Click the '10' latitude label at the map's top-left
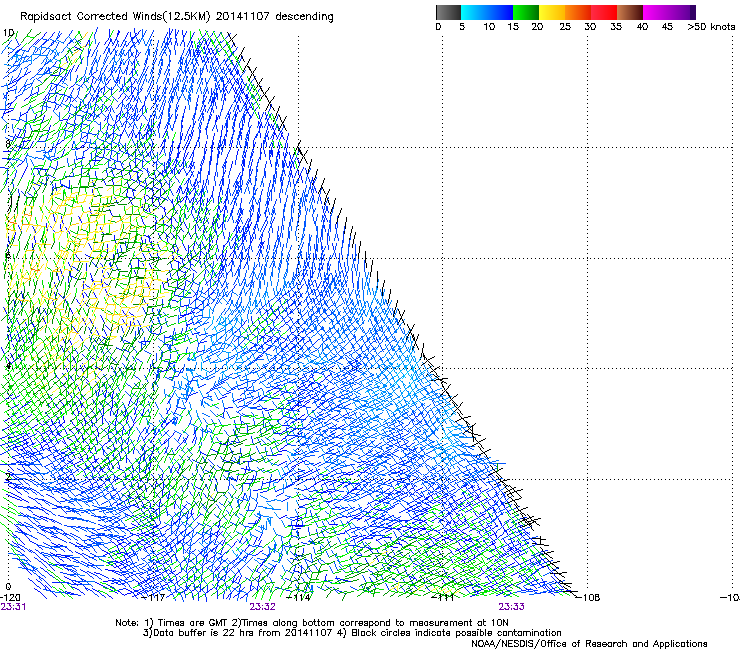The image size is (740, 650). [x=8, y=33]
